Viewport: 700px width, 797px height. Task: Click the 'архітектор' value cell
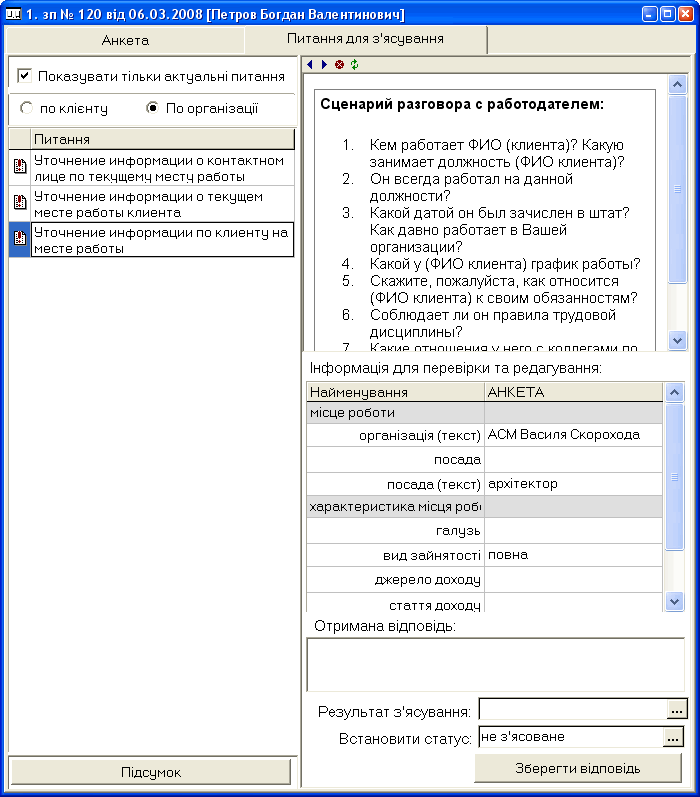573,484
